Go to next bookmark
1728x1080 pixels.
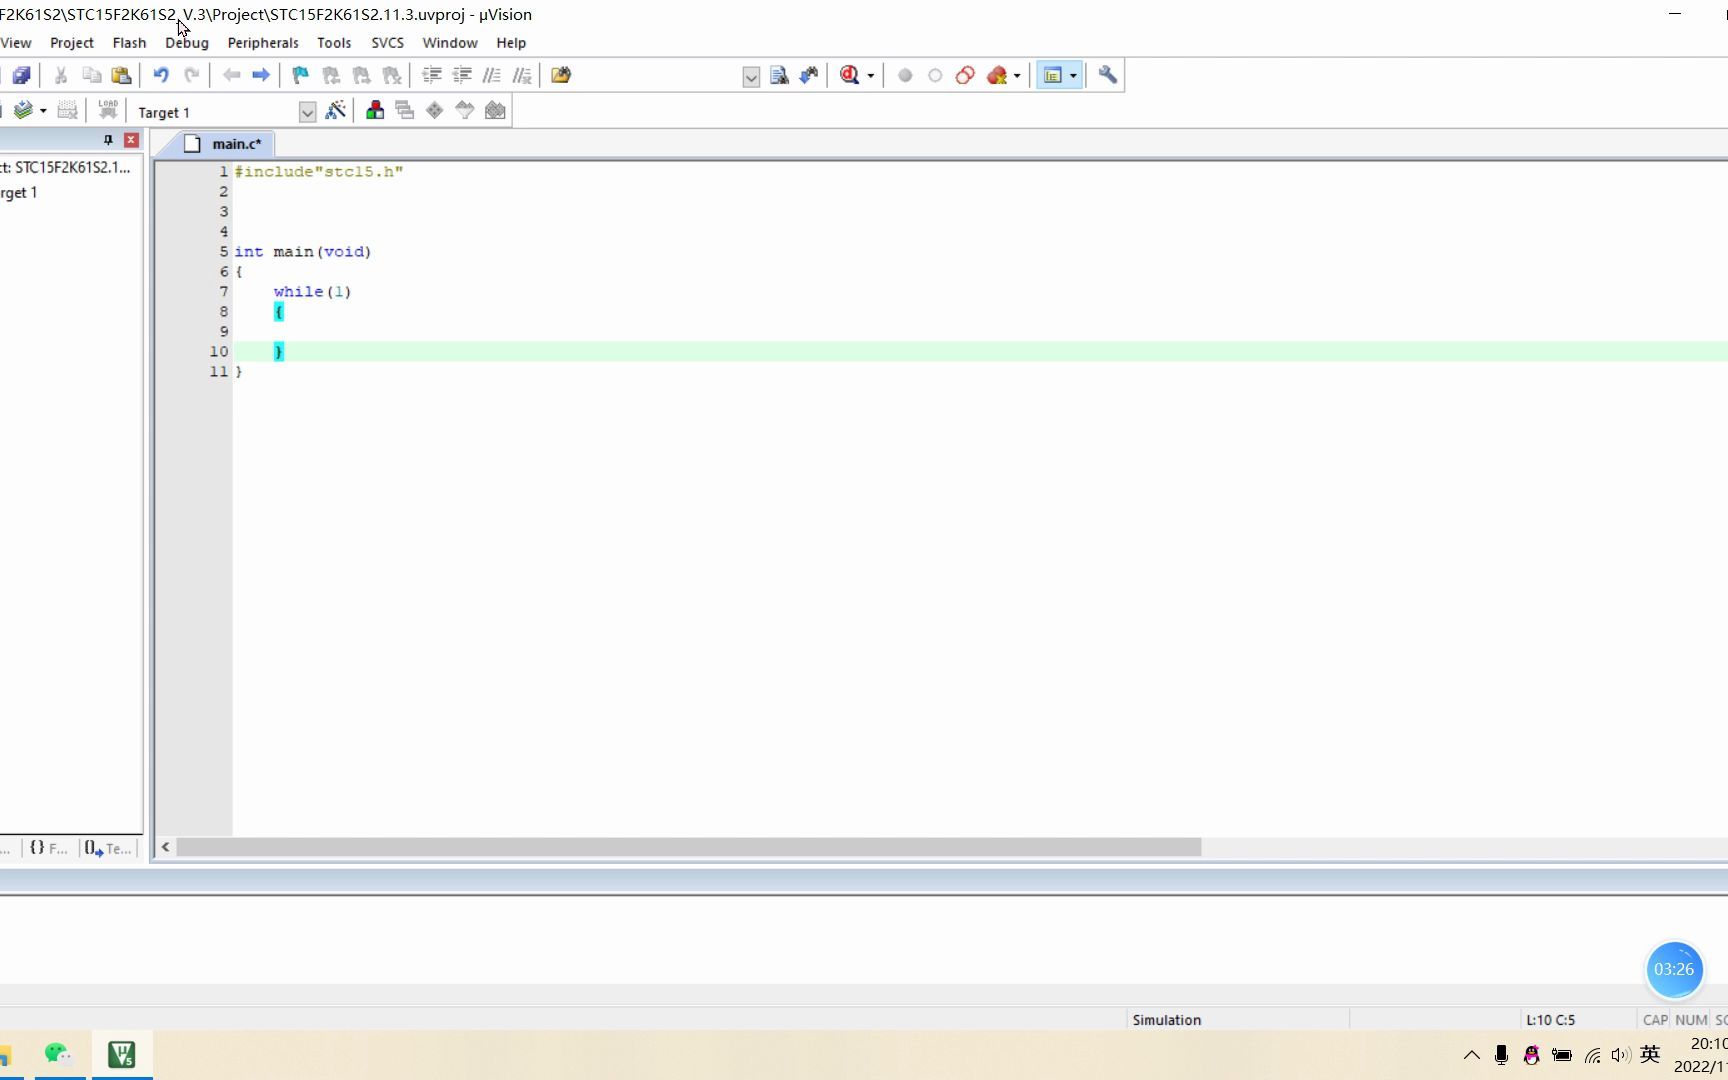coord(361,75)
